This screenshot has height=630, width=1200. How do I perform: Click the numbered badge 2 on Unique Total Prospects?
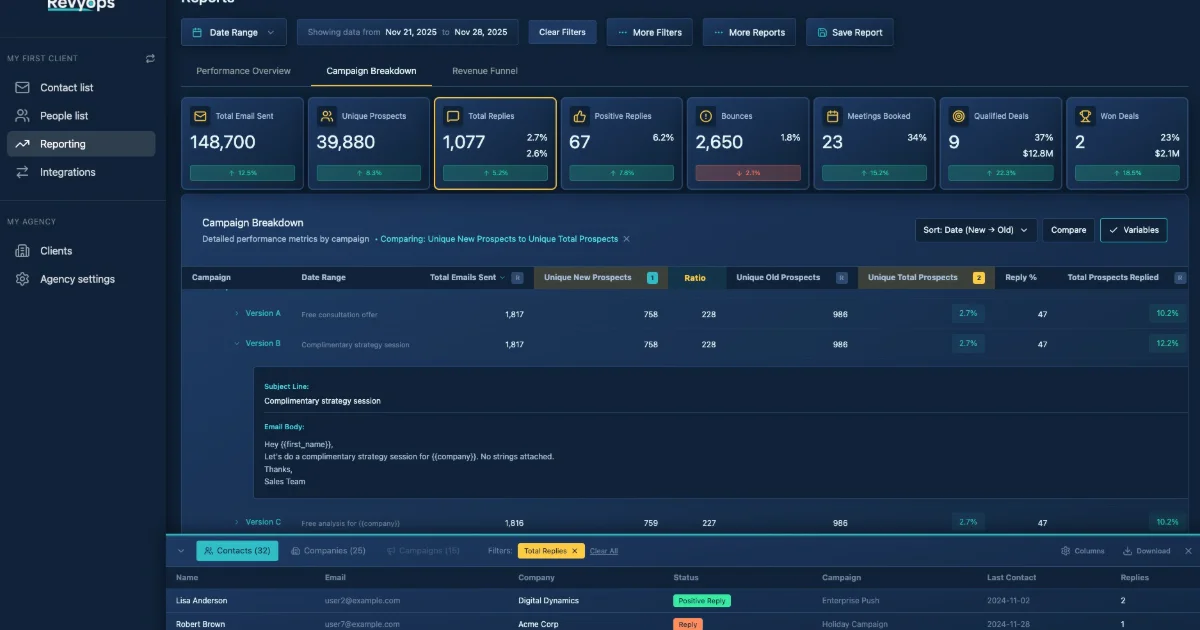979,278
